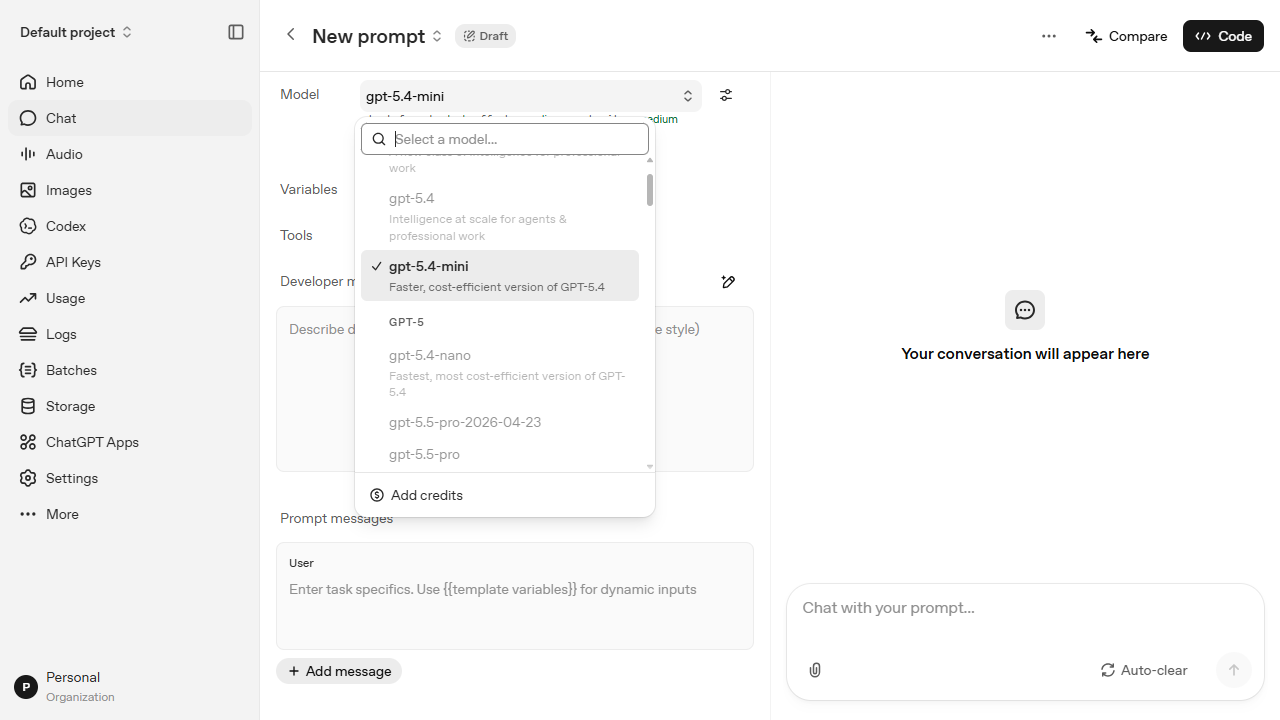Viewport: 1280px width, 720px height.
Task: Click the Code button
Action: (x=1223, y=36)
